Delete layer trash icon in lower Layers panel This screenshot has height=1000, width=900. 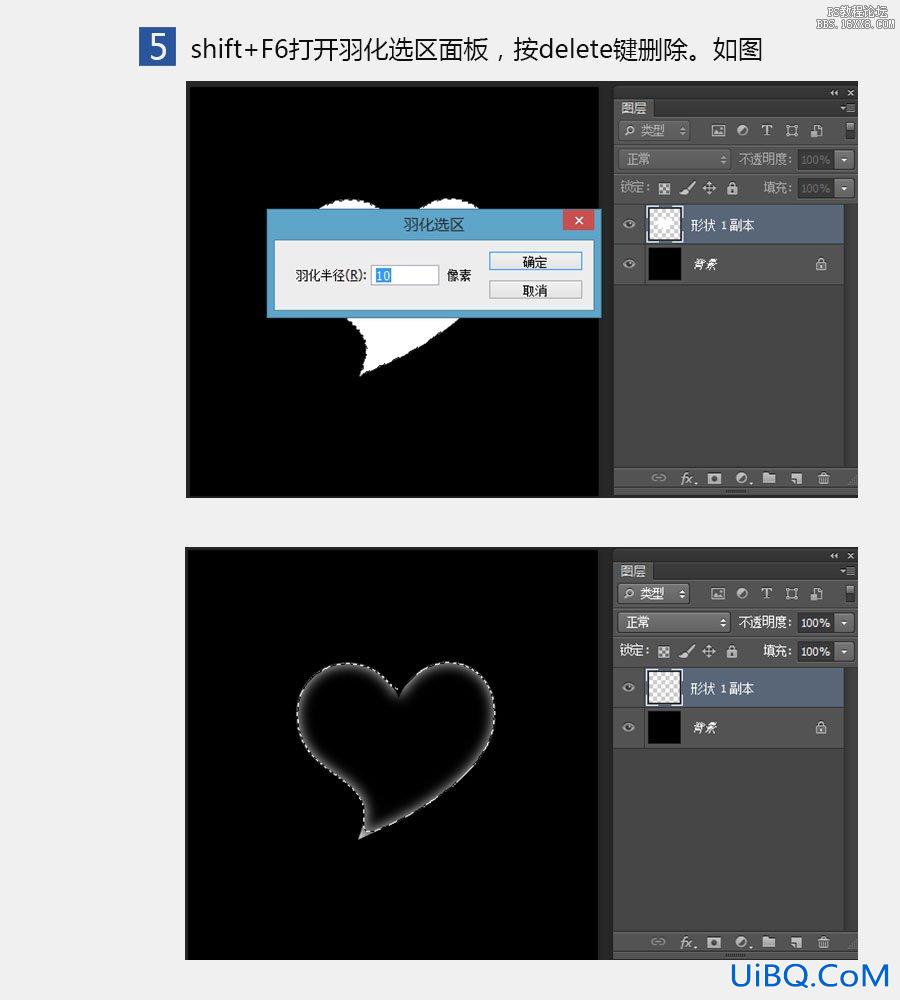point(823,942)
